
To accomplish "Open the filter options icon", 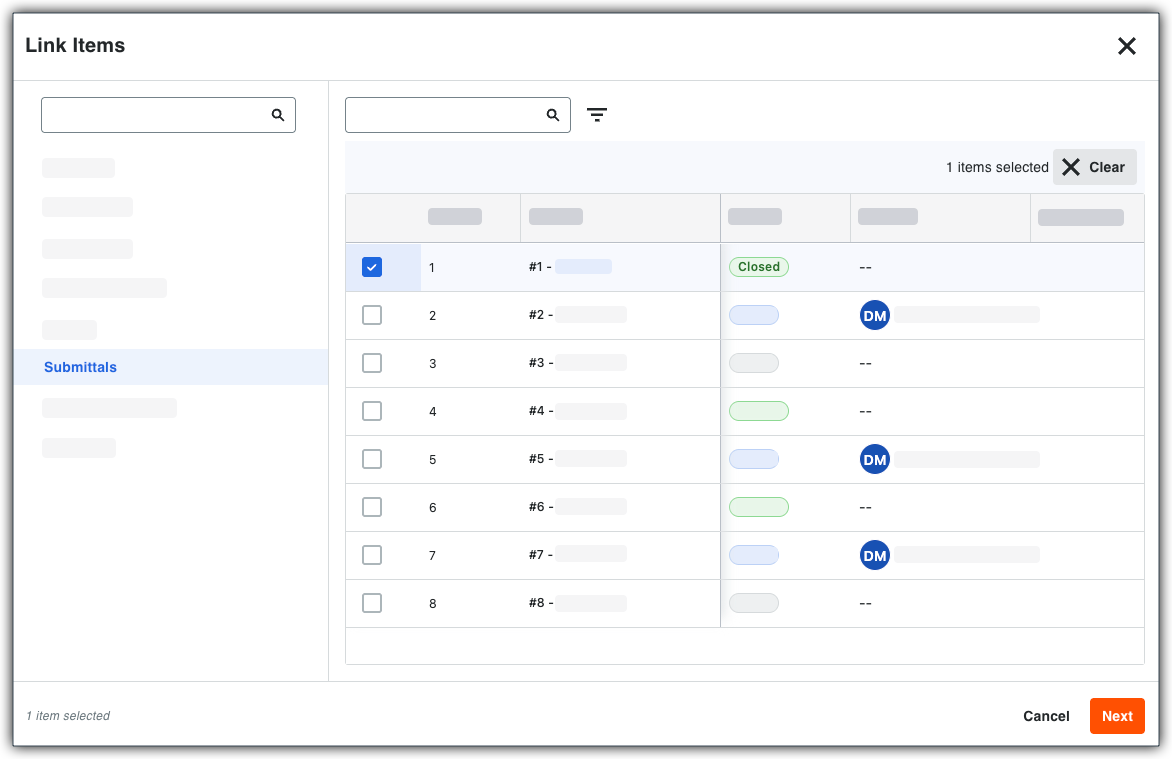I will (x=596, y=115).
